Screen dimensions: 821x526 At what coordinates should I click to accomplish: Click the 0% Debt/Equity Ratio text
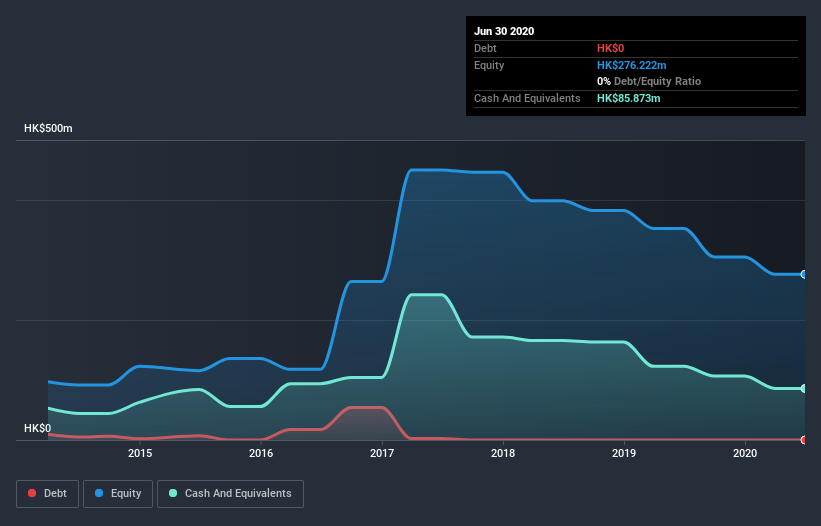point(649,81)
